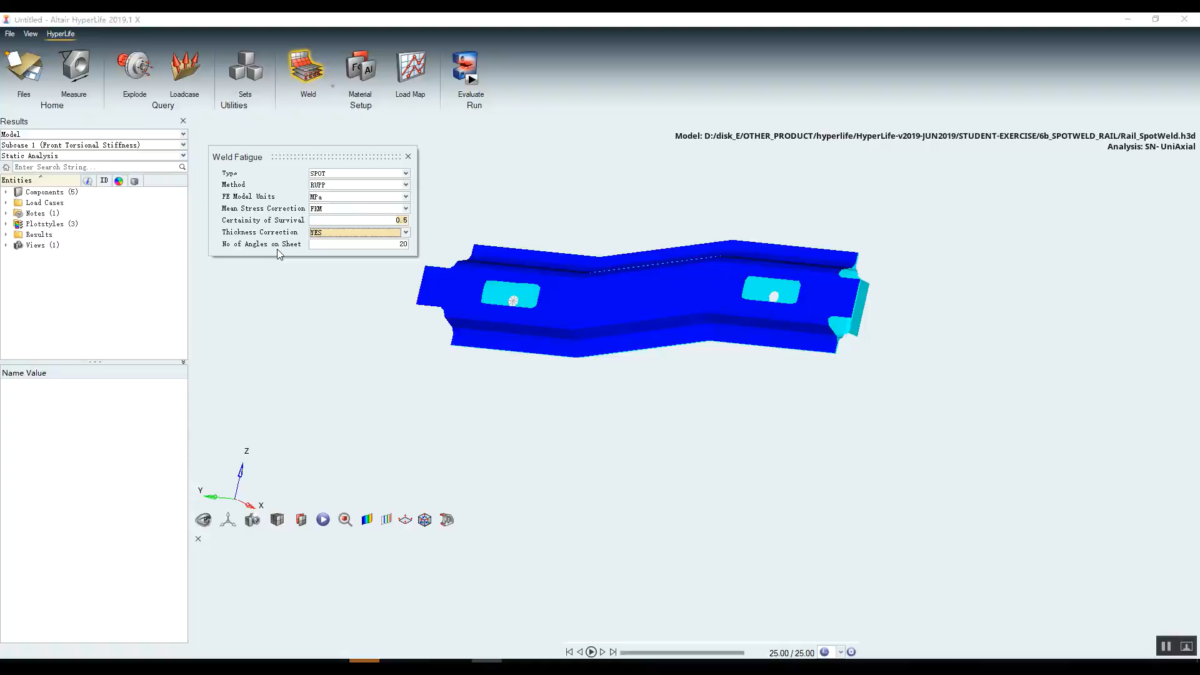
Task: Click the 2D/3D toggle icon in the view toolbar
Action: [447, 520]
